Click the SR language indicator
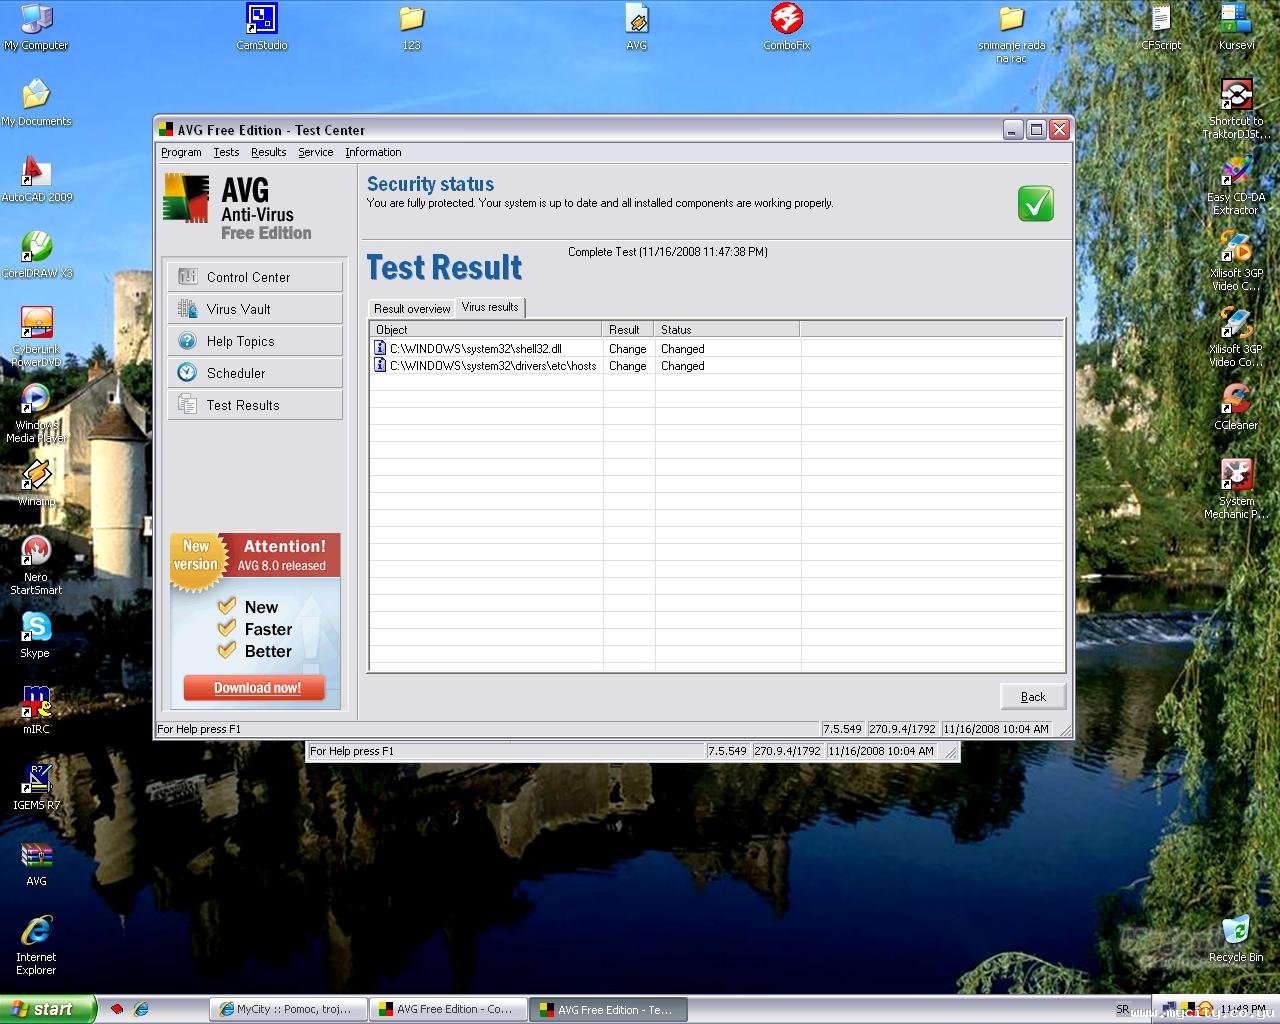 (x=1122, y=1009)
